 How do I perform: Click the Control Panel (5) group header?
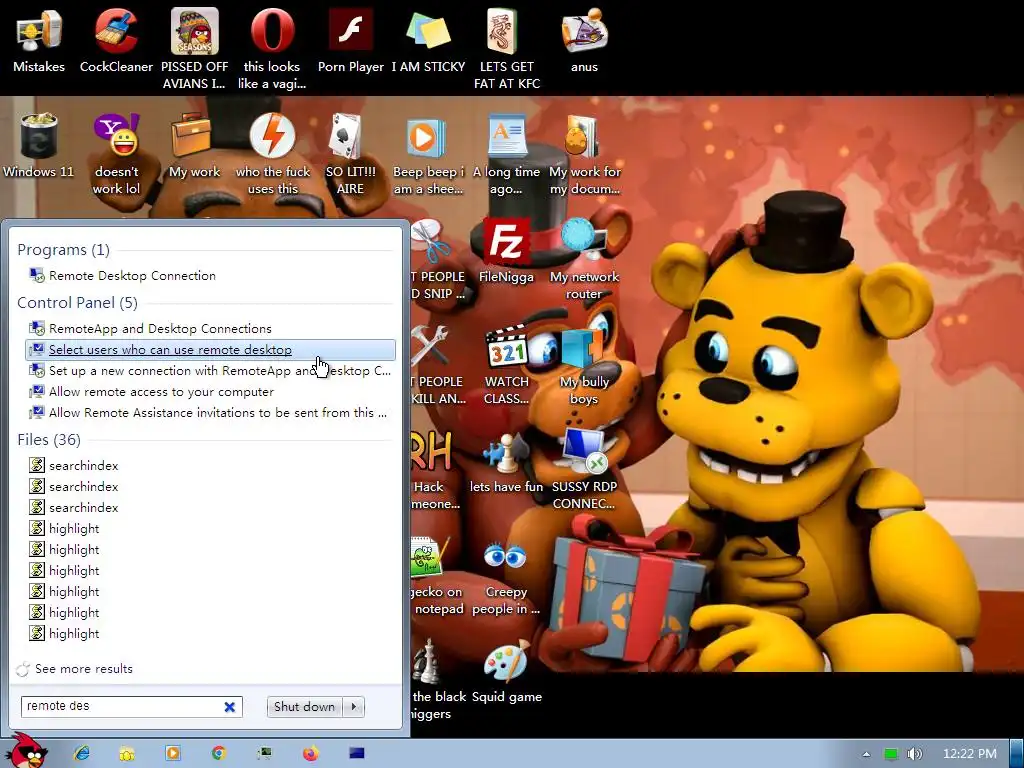click(x=77, y=302)
